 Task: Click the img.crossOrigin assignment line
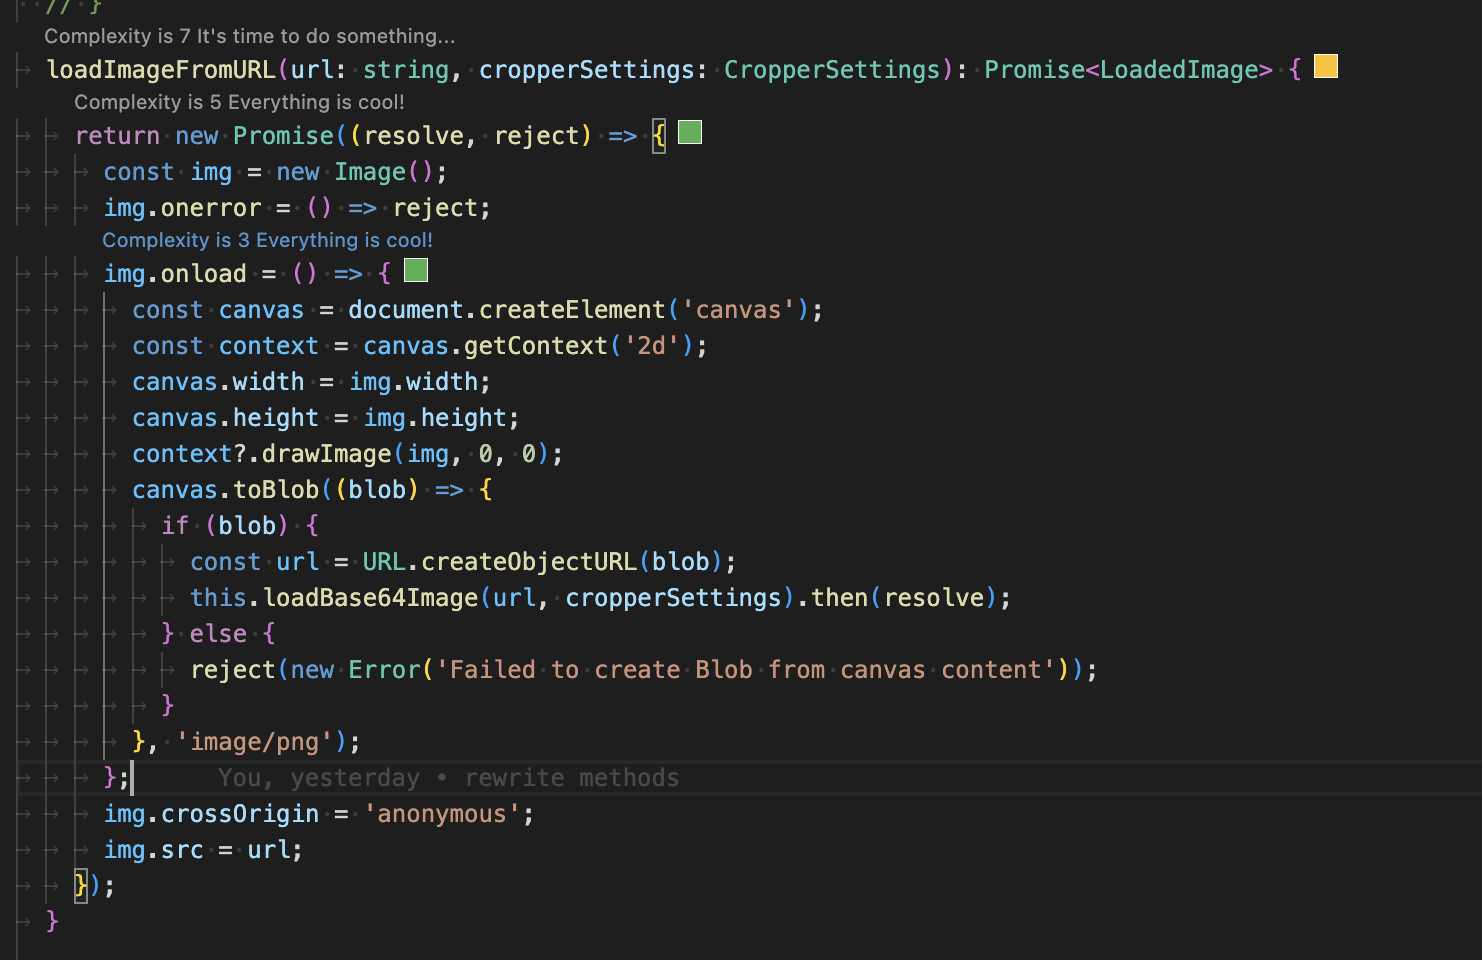(x=210, y=813)
